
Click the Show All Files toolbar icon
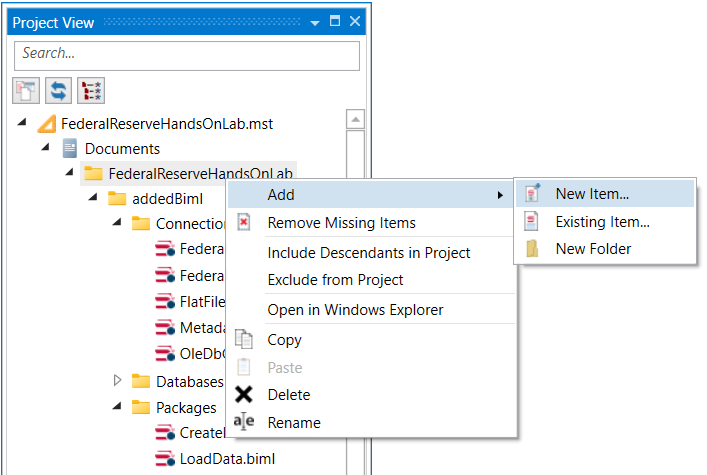pyautogui.click(x=26, y=91)
